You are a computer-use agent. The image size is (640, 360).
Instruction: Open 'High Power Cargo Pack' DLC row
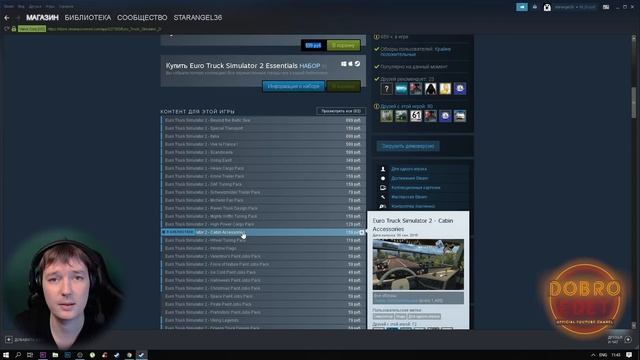coord(263,224)
